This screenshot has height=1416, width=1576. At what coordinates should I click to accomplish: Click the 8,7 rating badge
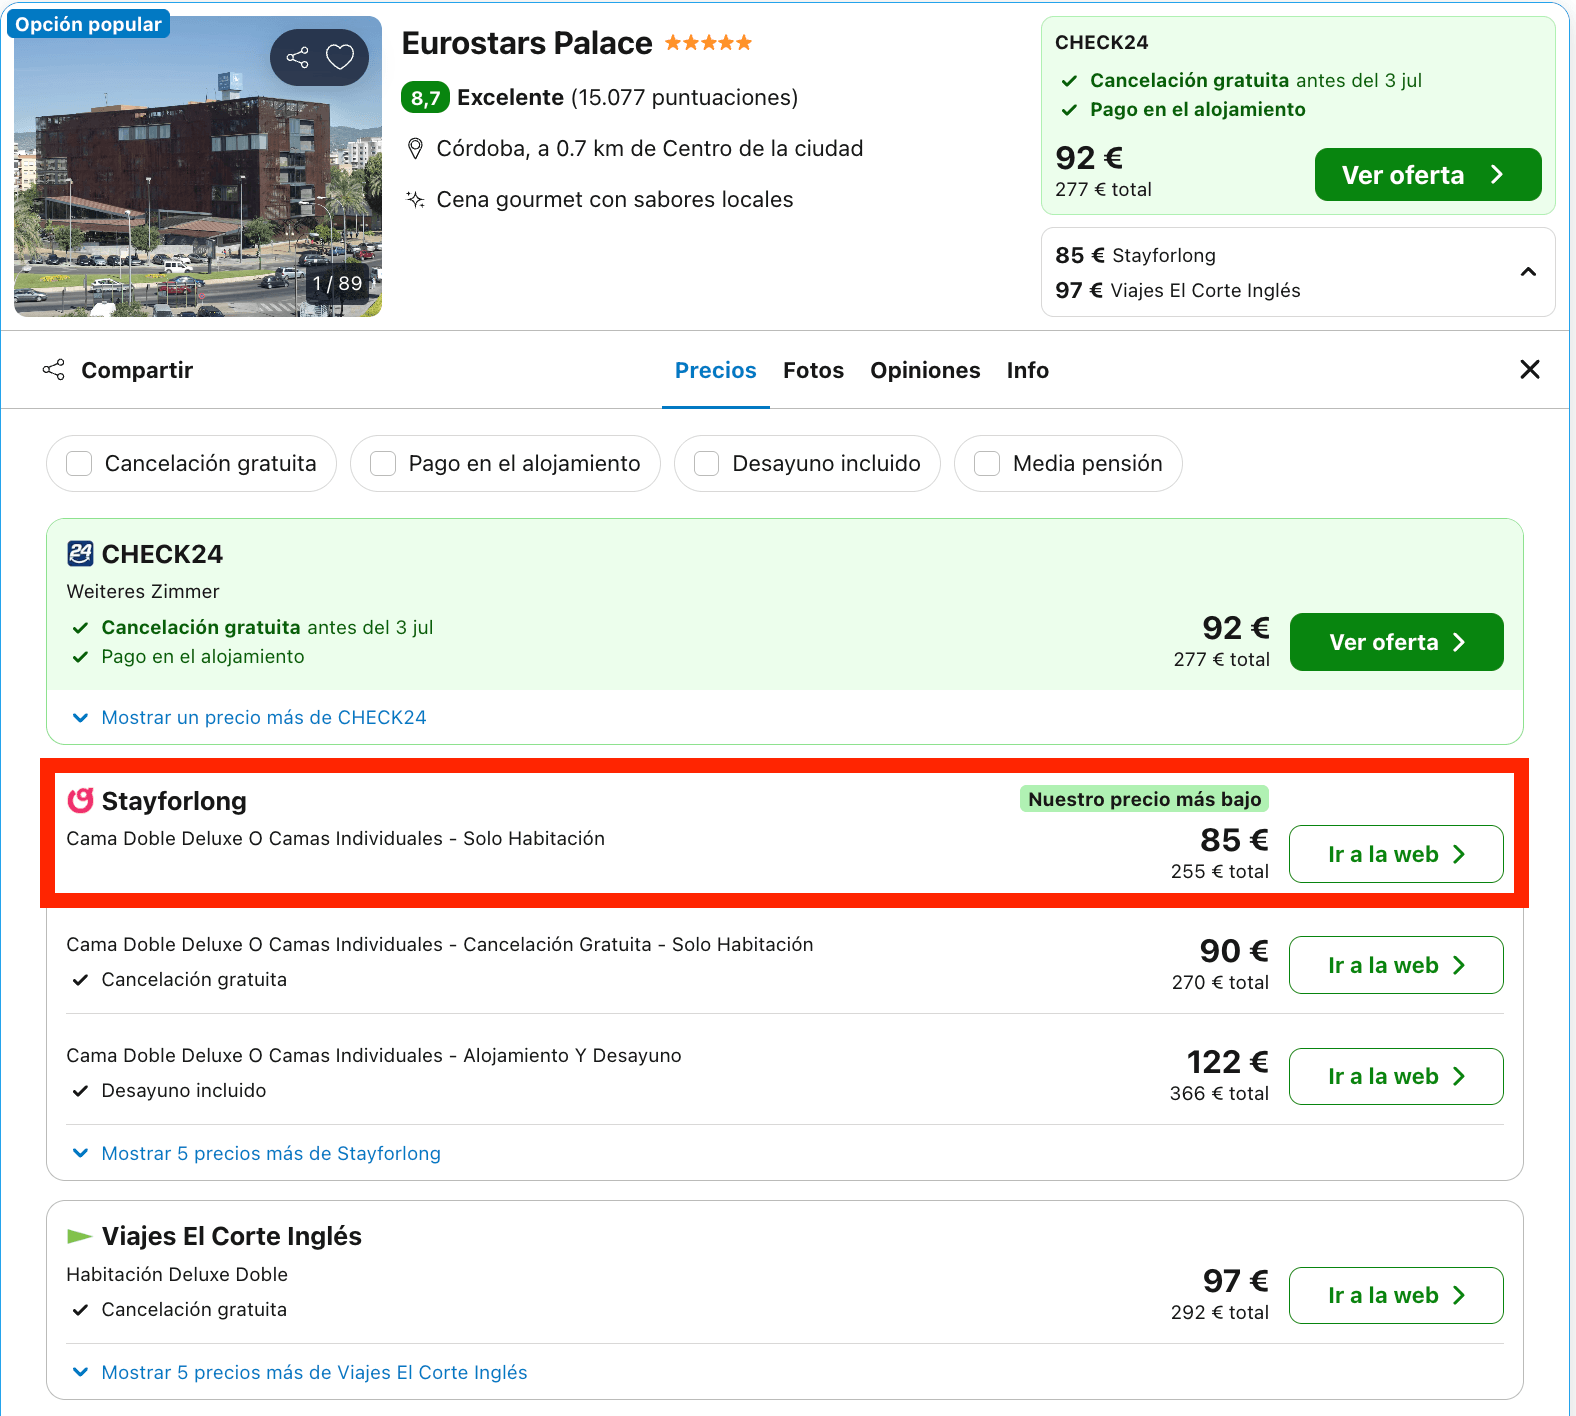(x=425, y=98)
